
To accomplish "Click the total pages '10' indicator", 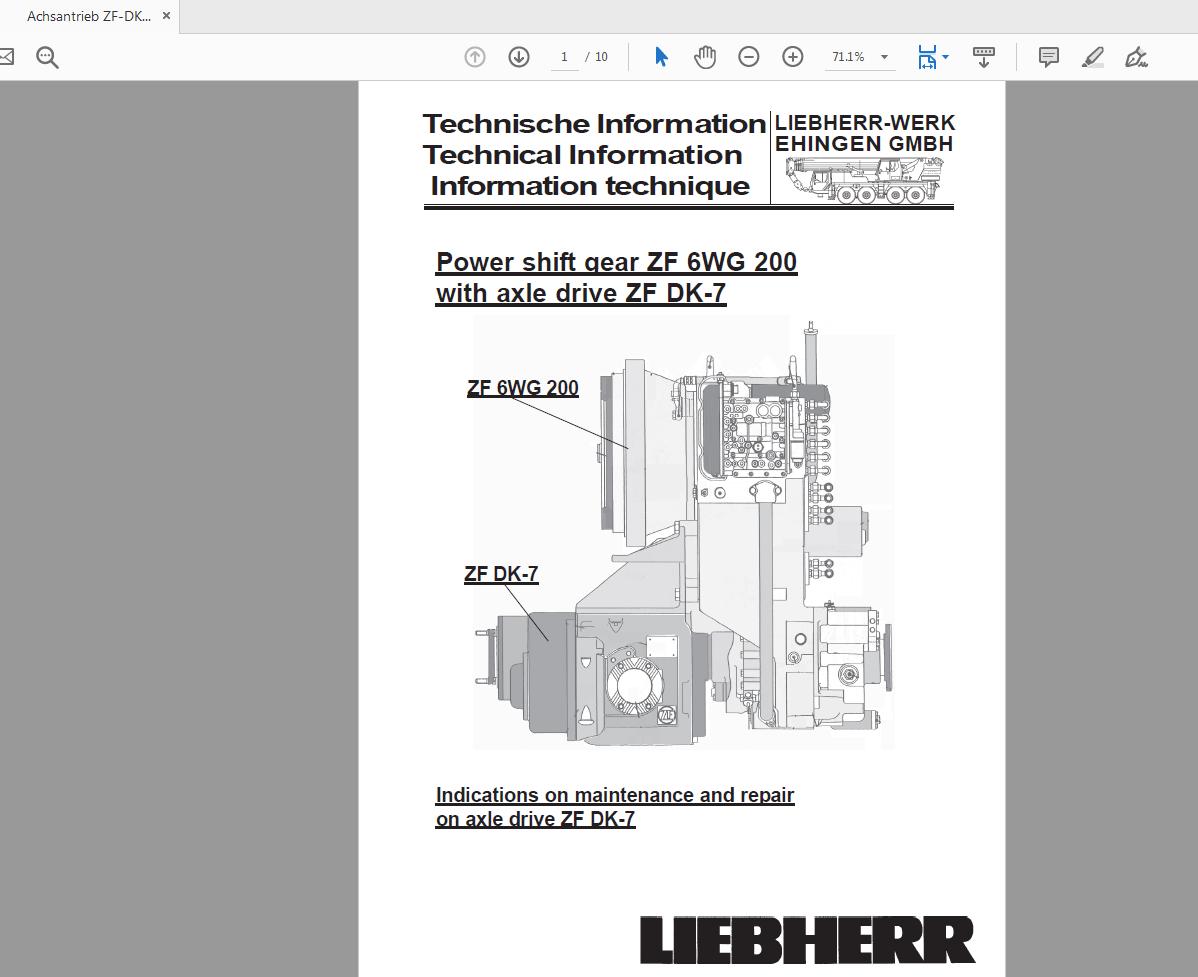I will tap(601, 57).
